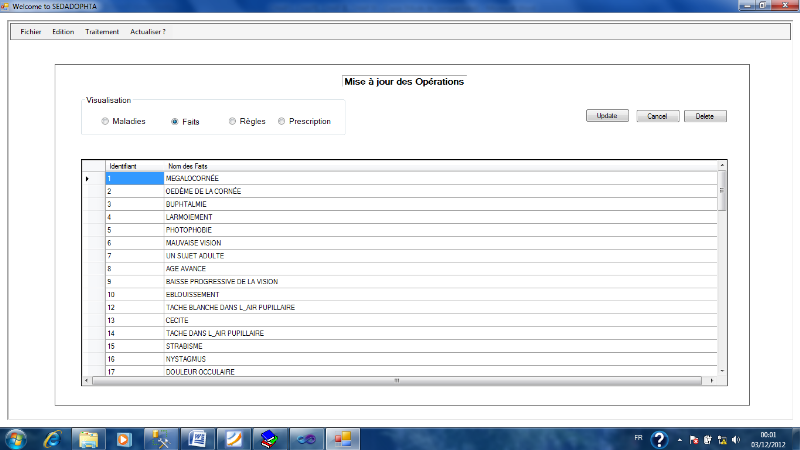Select the Faits radio button
This screenshot has width=800, height=450.
pos(174,121)
